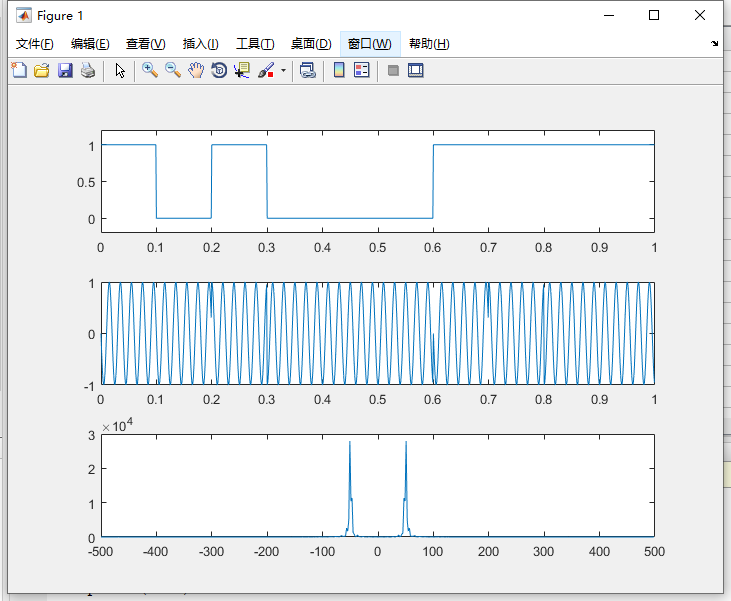Viewport: 731px width, 601px height.
Task: Dock the figure using small arrow
Action: tap(714, 43)
